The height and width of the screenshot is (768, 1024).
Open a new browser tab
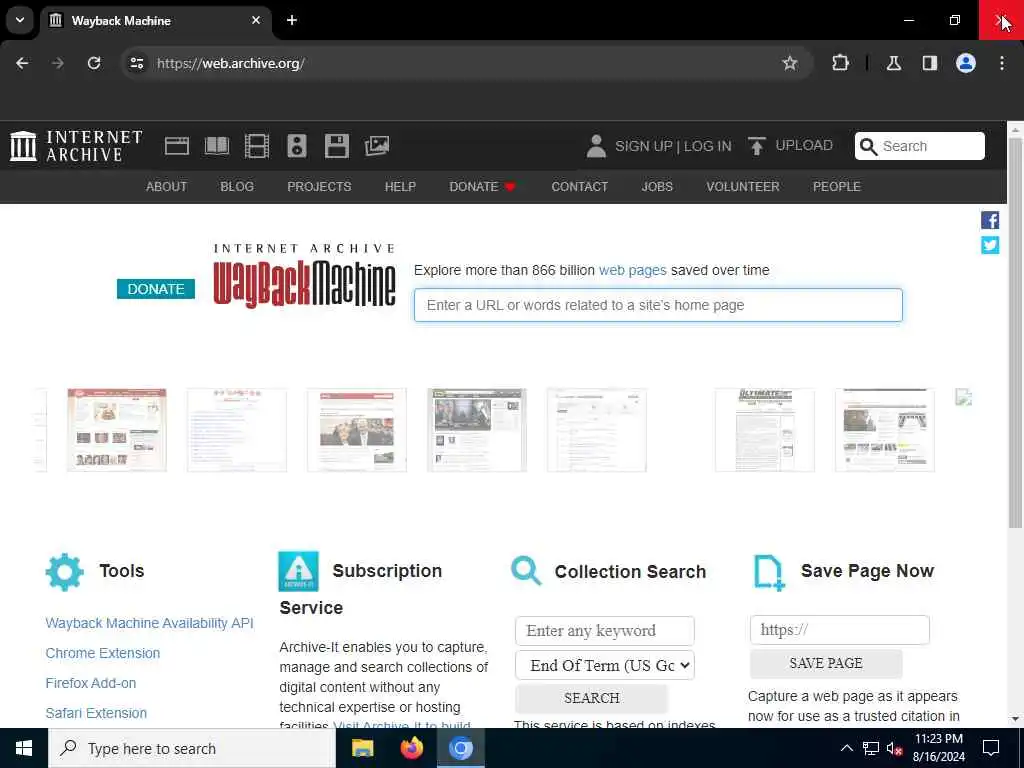pyautogui.click(x=292, y=20)
